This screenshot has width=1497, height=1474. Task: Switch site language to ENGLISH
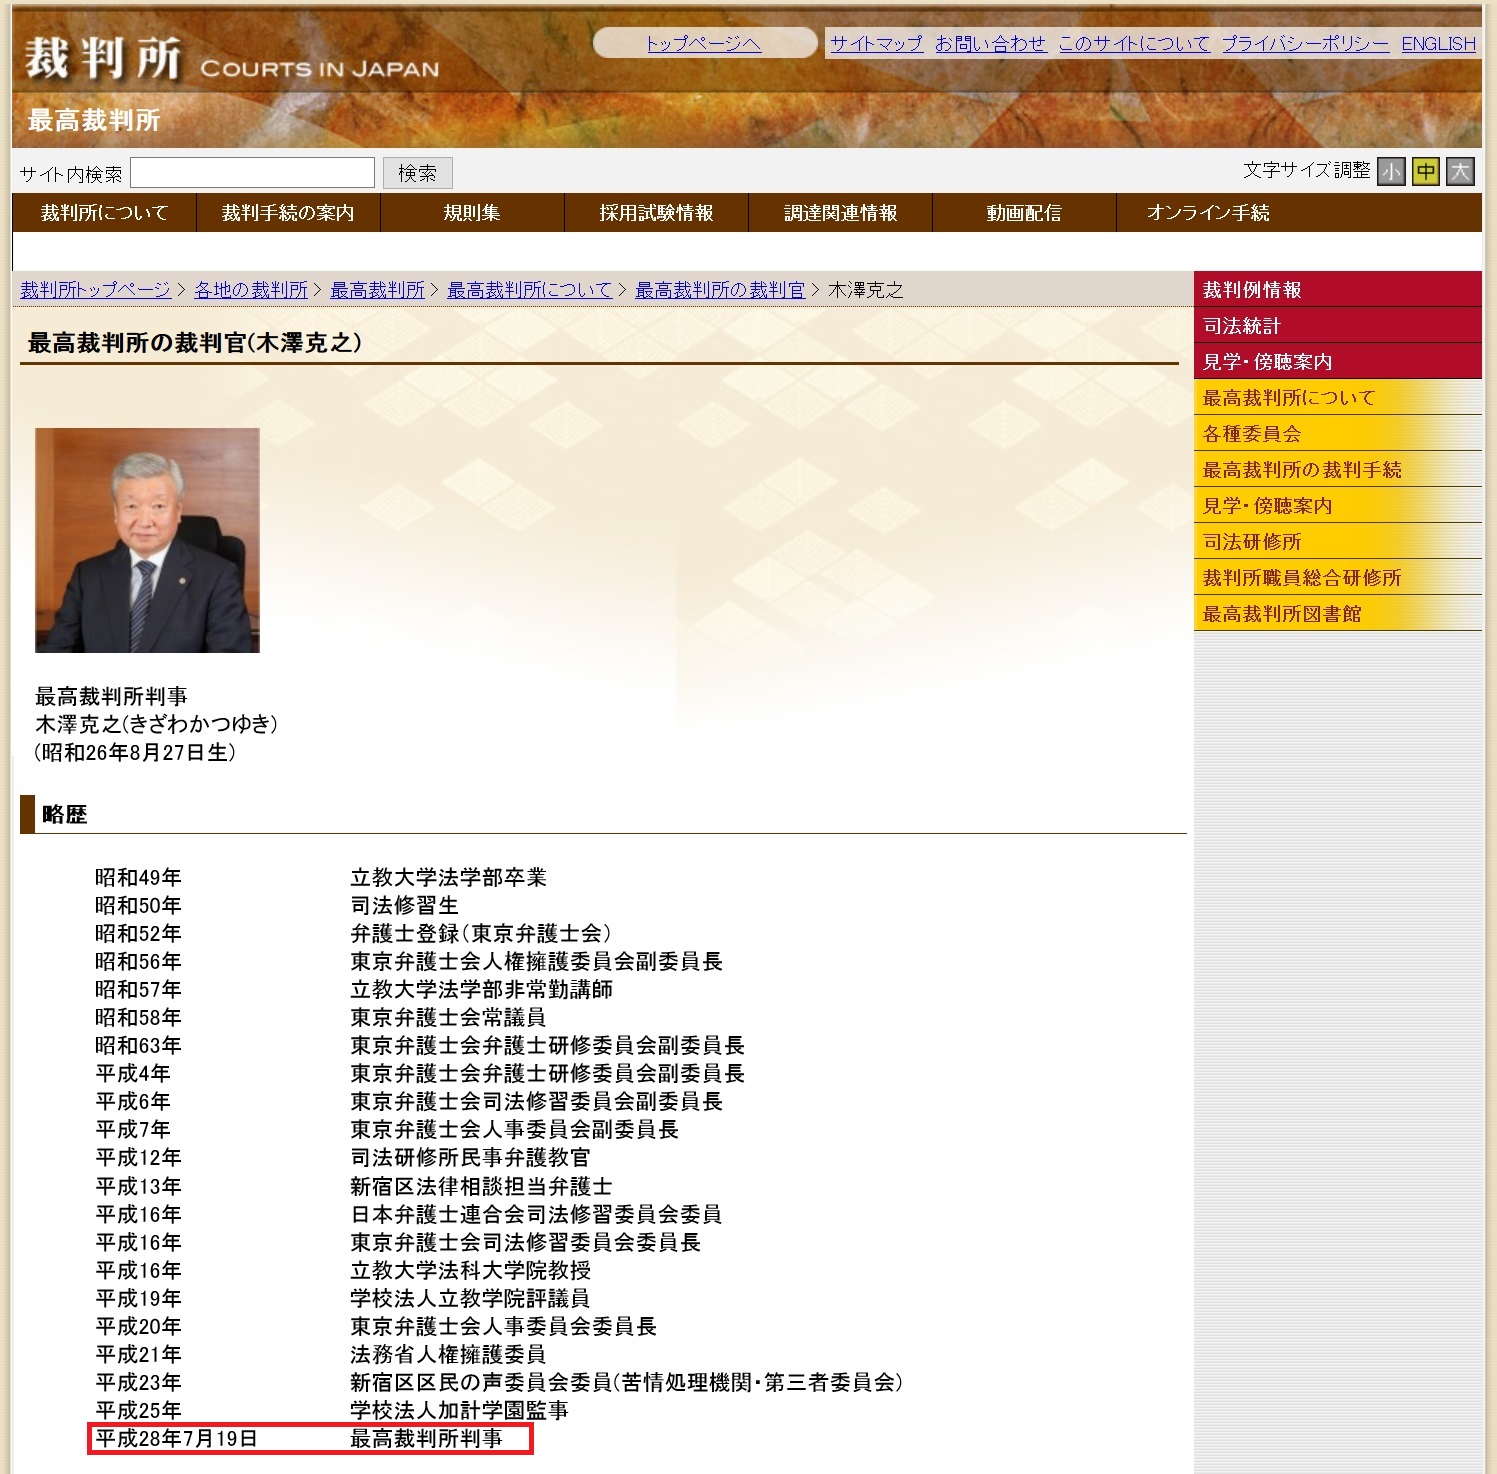click(x=1437, y=44)
